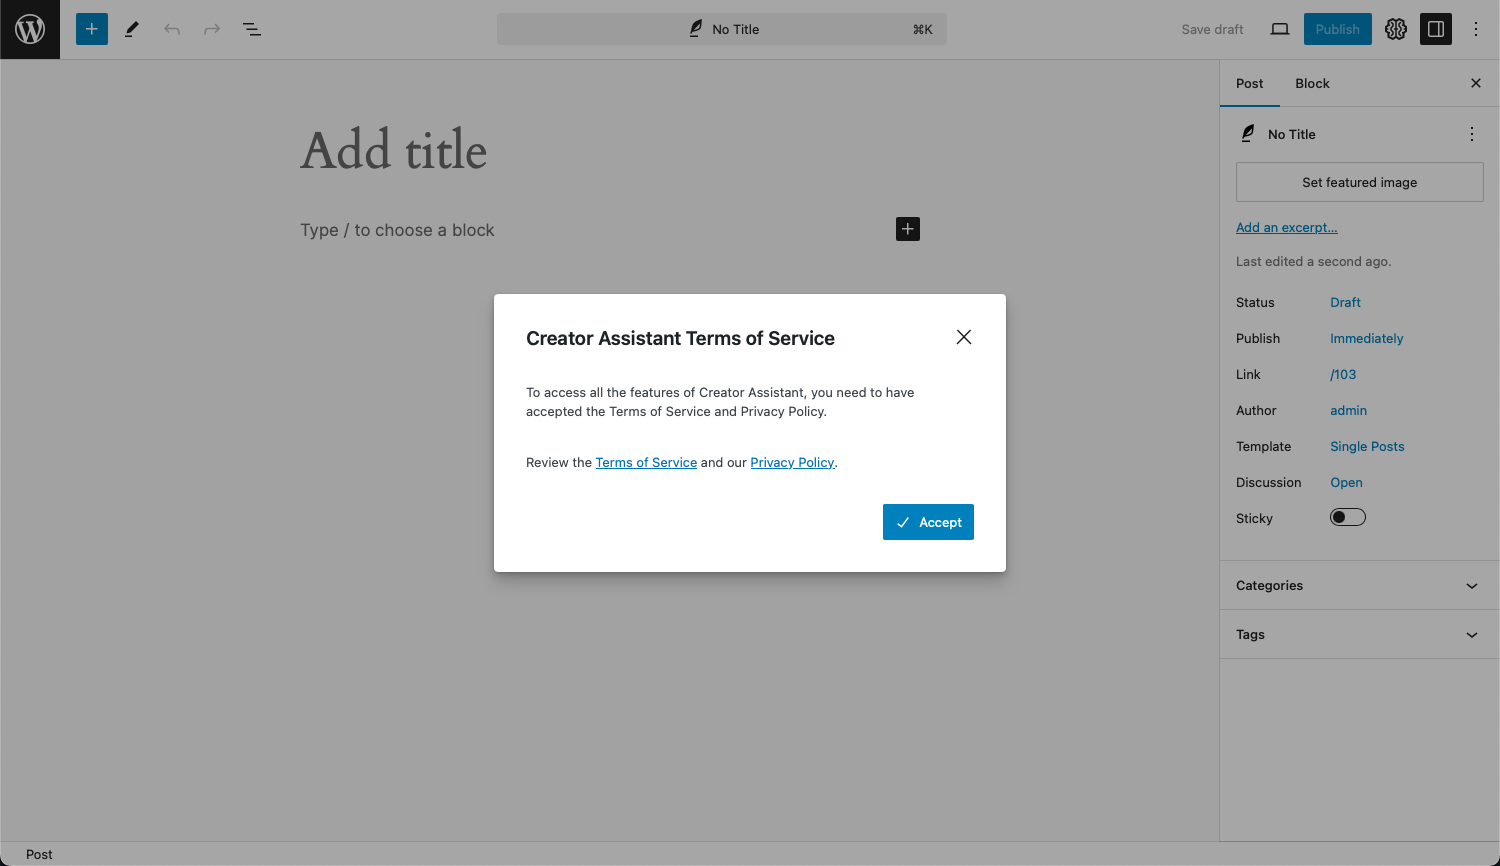
Task: Save the post as draft
Action: (x=1213, y=29)
